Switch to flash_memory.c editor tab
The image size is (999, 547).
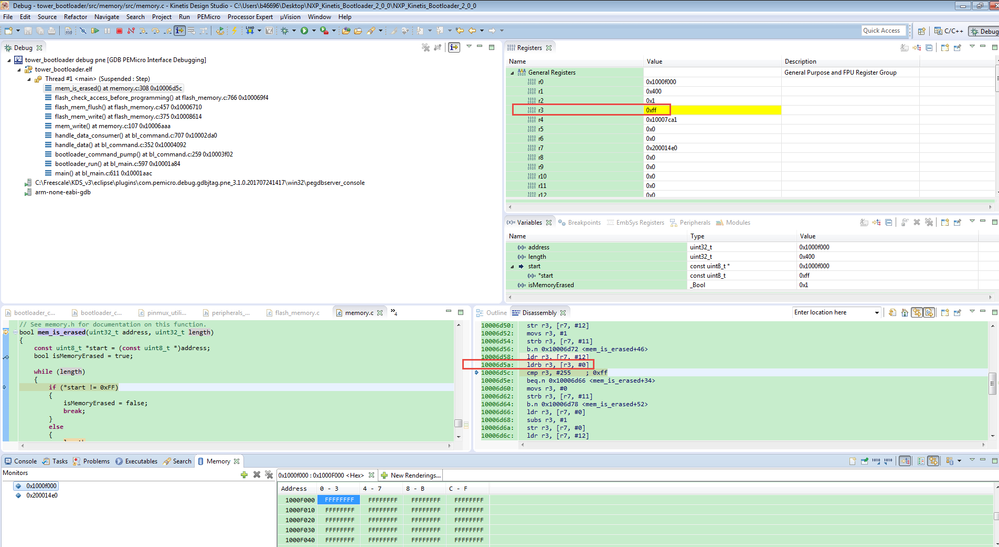tap(292, 313)
